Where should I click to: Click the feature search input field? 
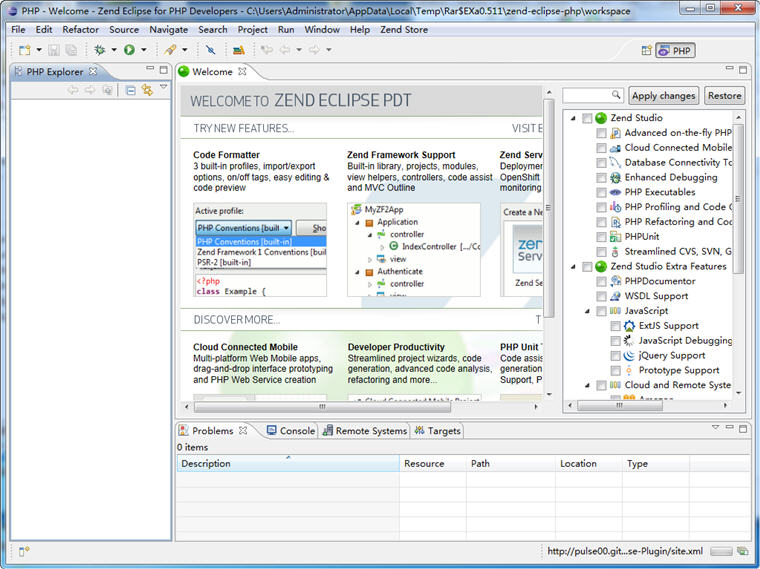point(593,96)
